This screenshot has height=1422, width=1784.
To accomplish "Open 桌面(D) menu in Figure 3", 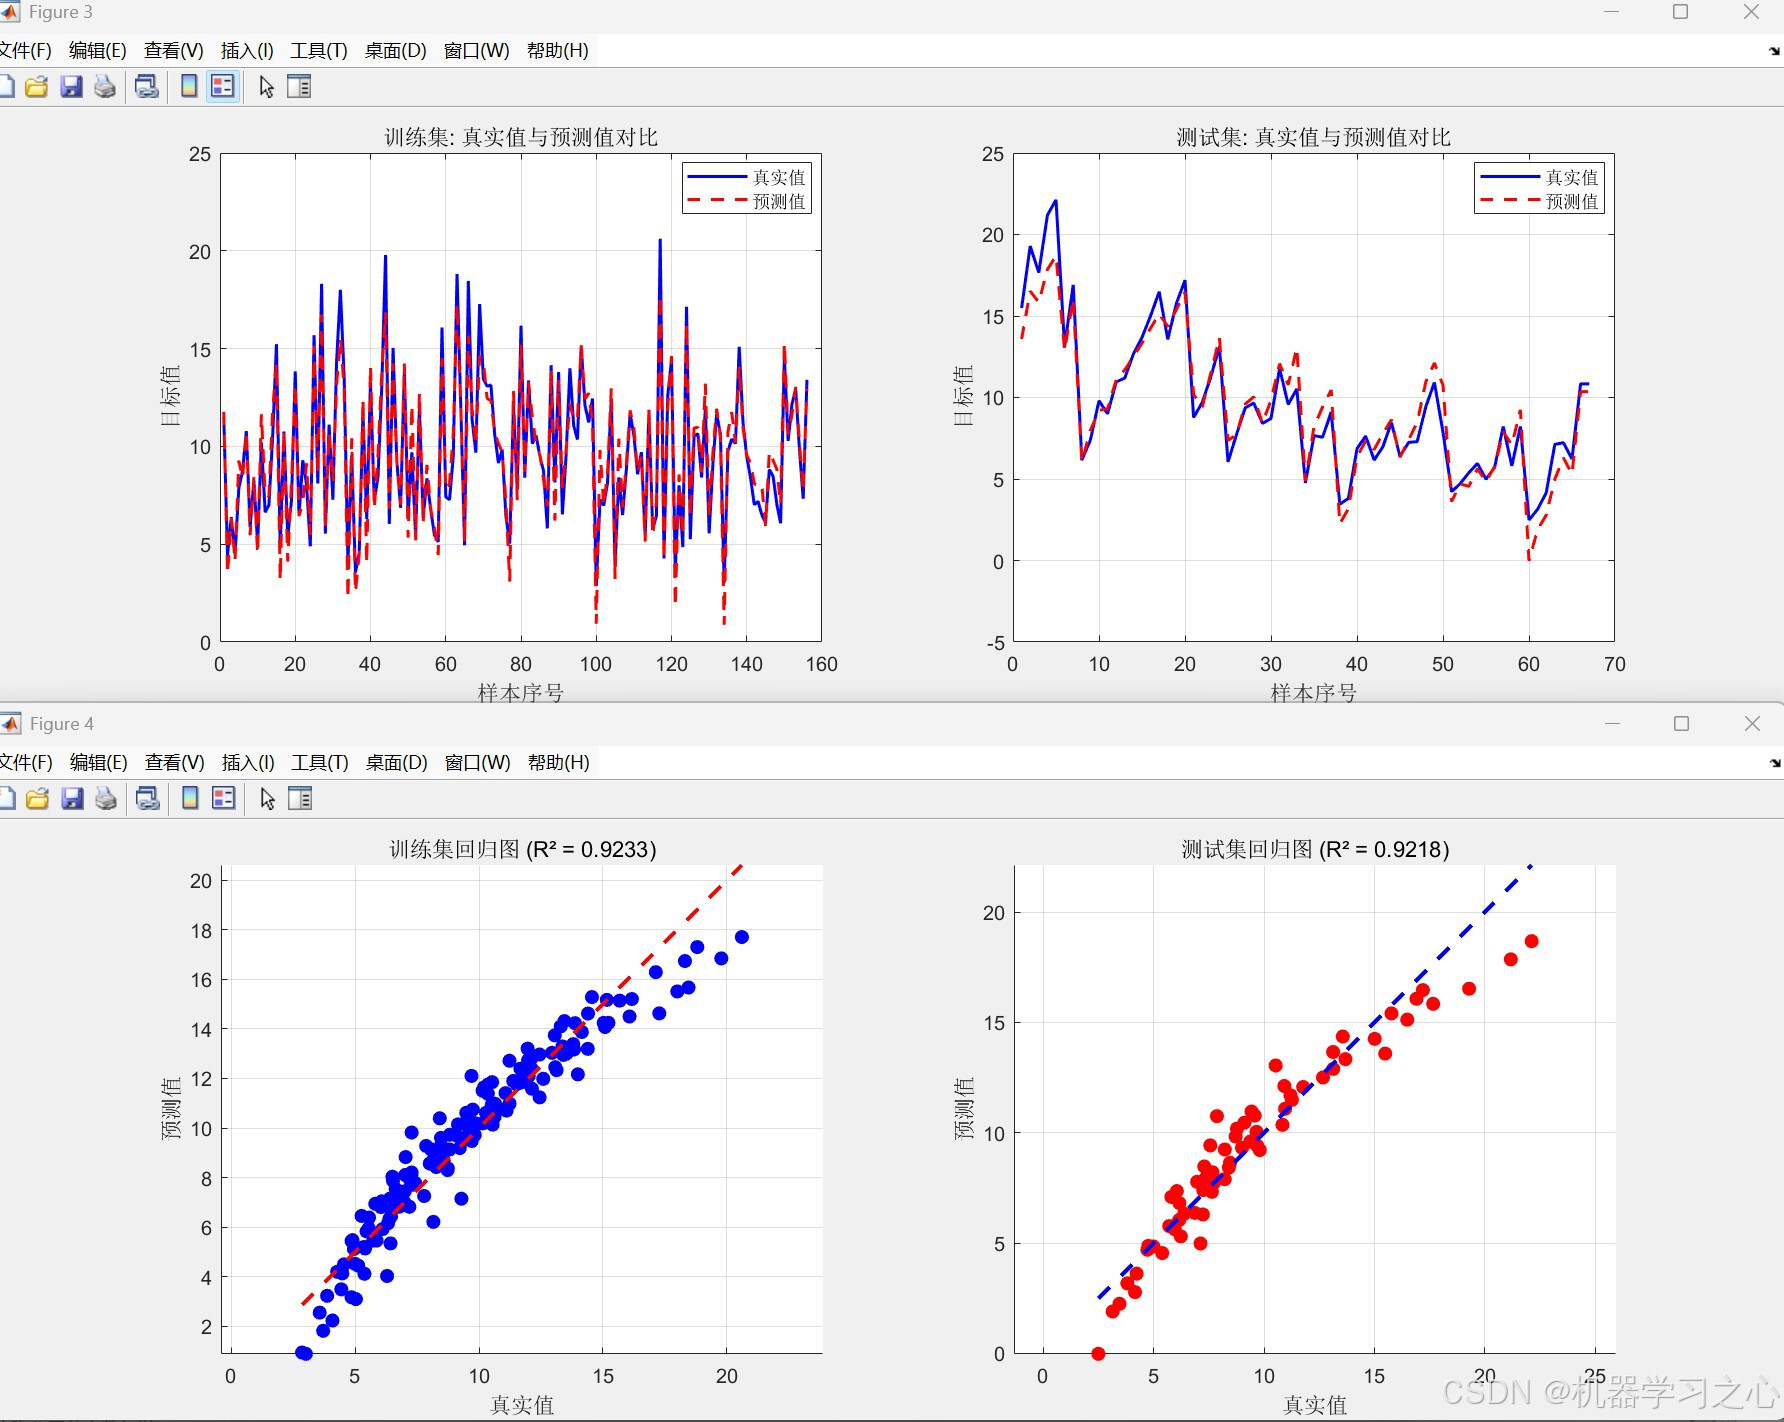I will pos(395,51).
